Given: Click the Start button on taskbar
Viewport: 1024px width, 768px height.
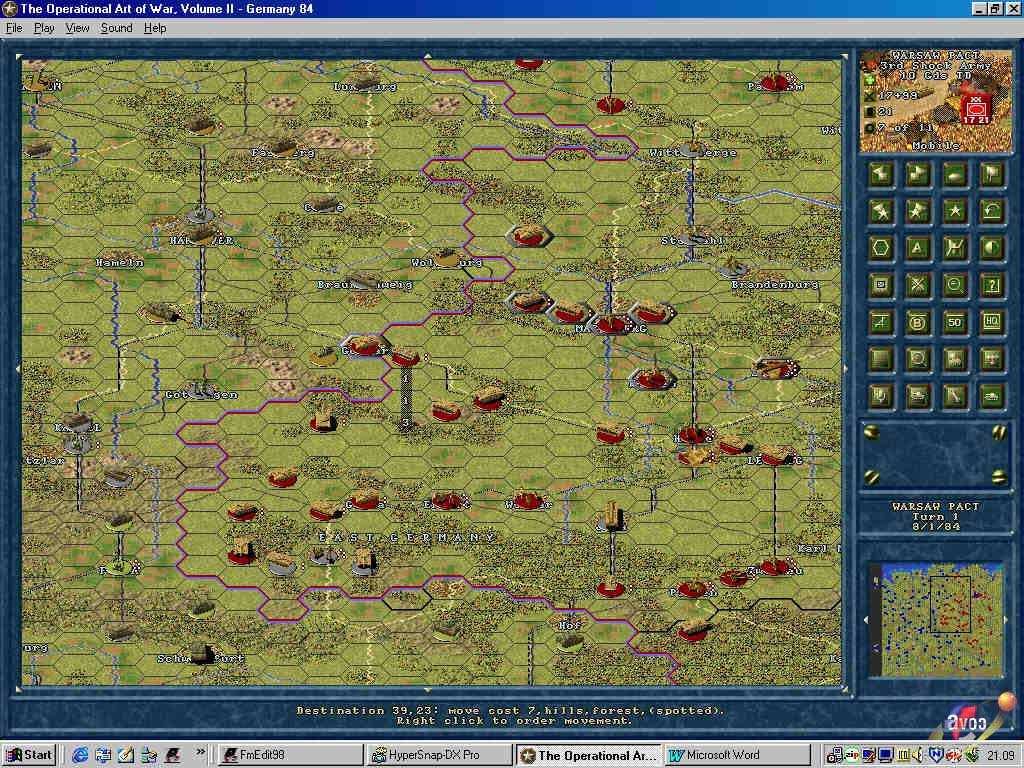Looking at the screenshot, I should point(29,755).
